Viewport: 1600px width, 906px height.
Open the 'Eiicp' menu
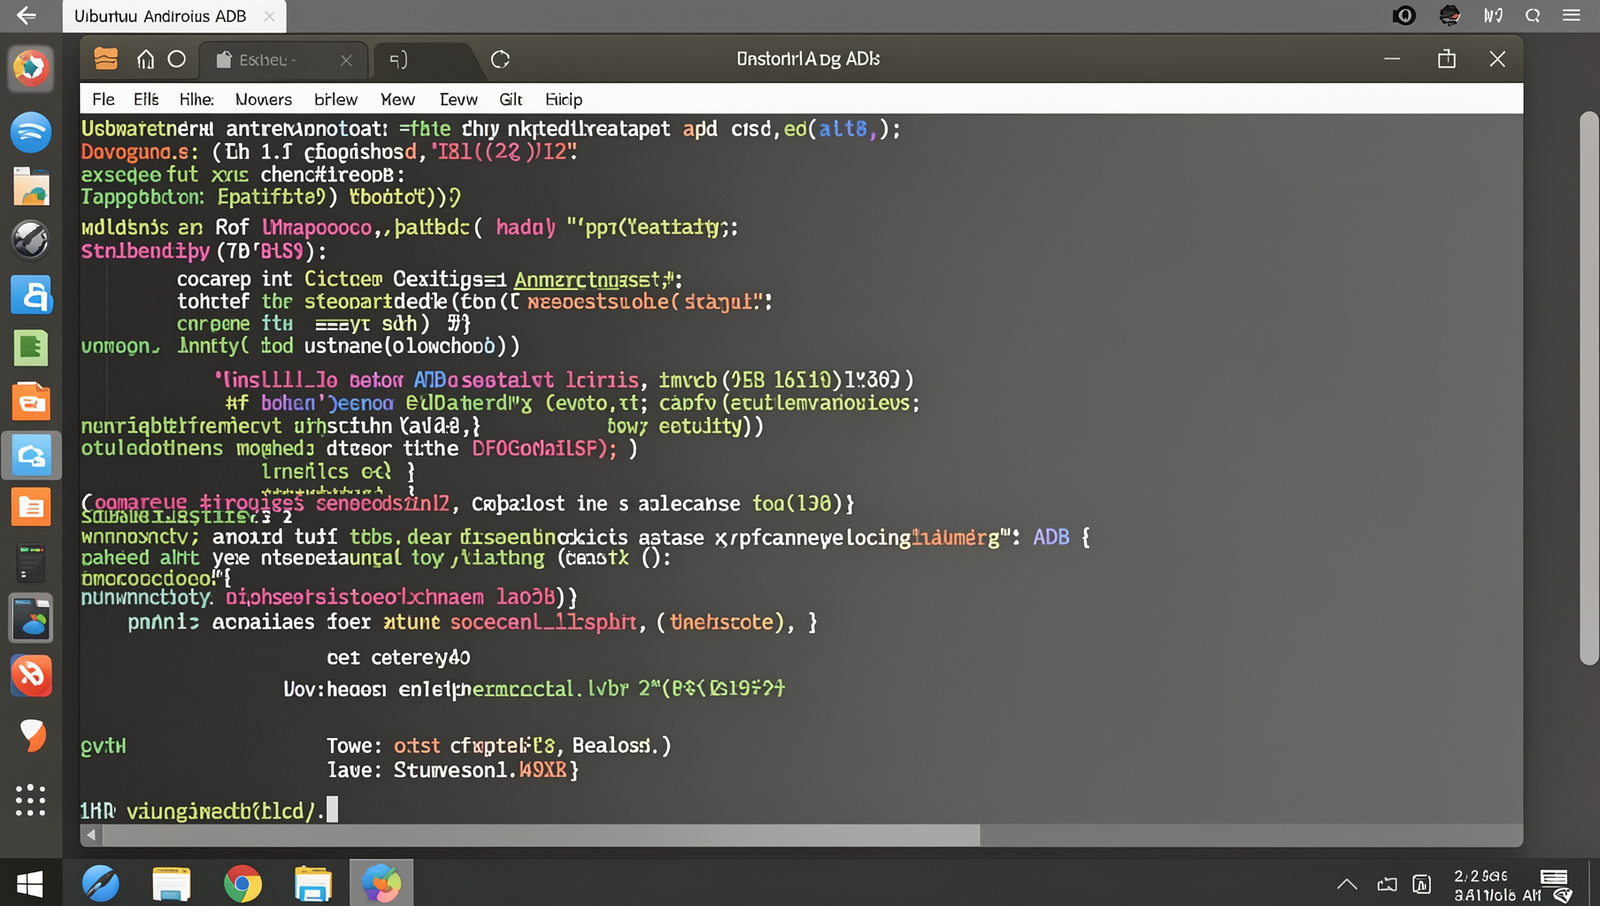564,99
